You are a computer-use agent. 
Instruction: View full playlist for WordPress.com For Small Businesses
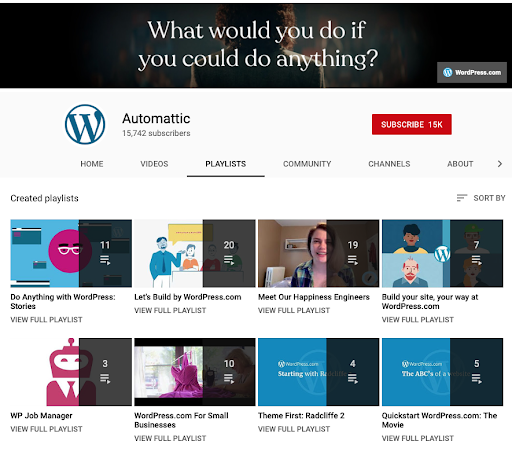170,438
